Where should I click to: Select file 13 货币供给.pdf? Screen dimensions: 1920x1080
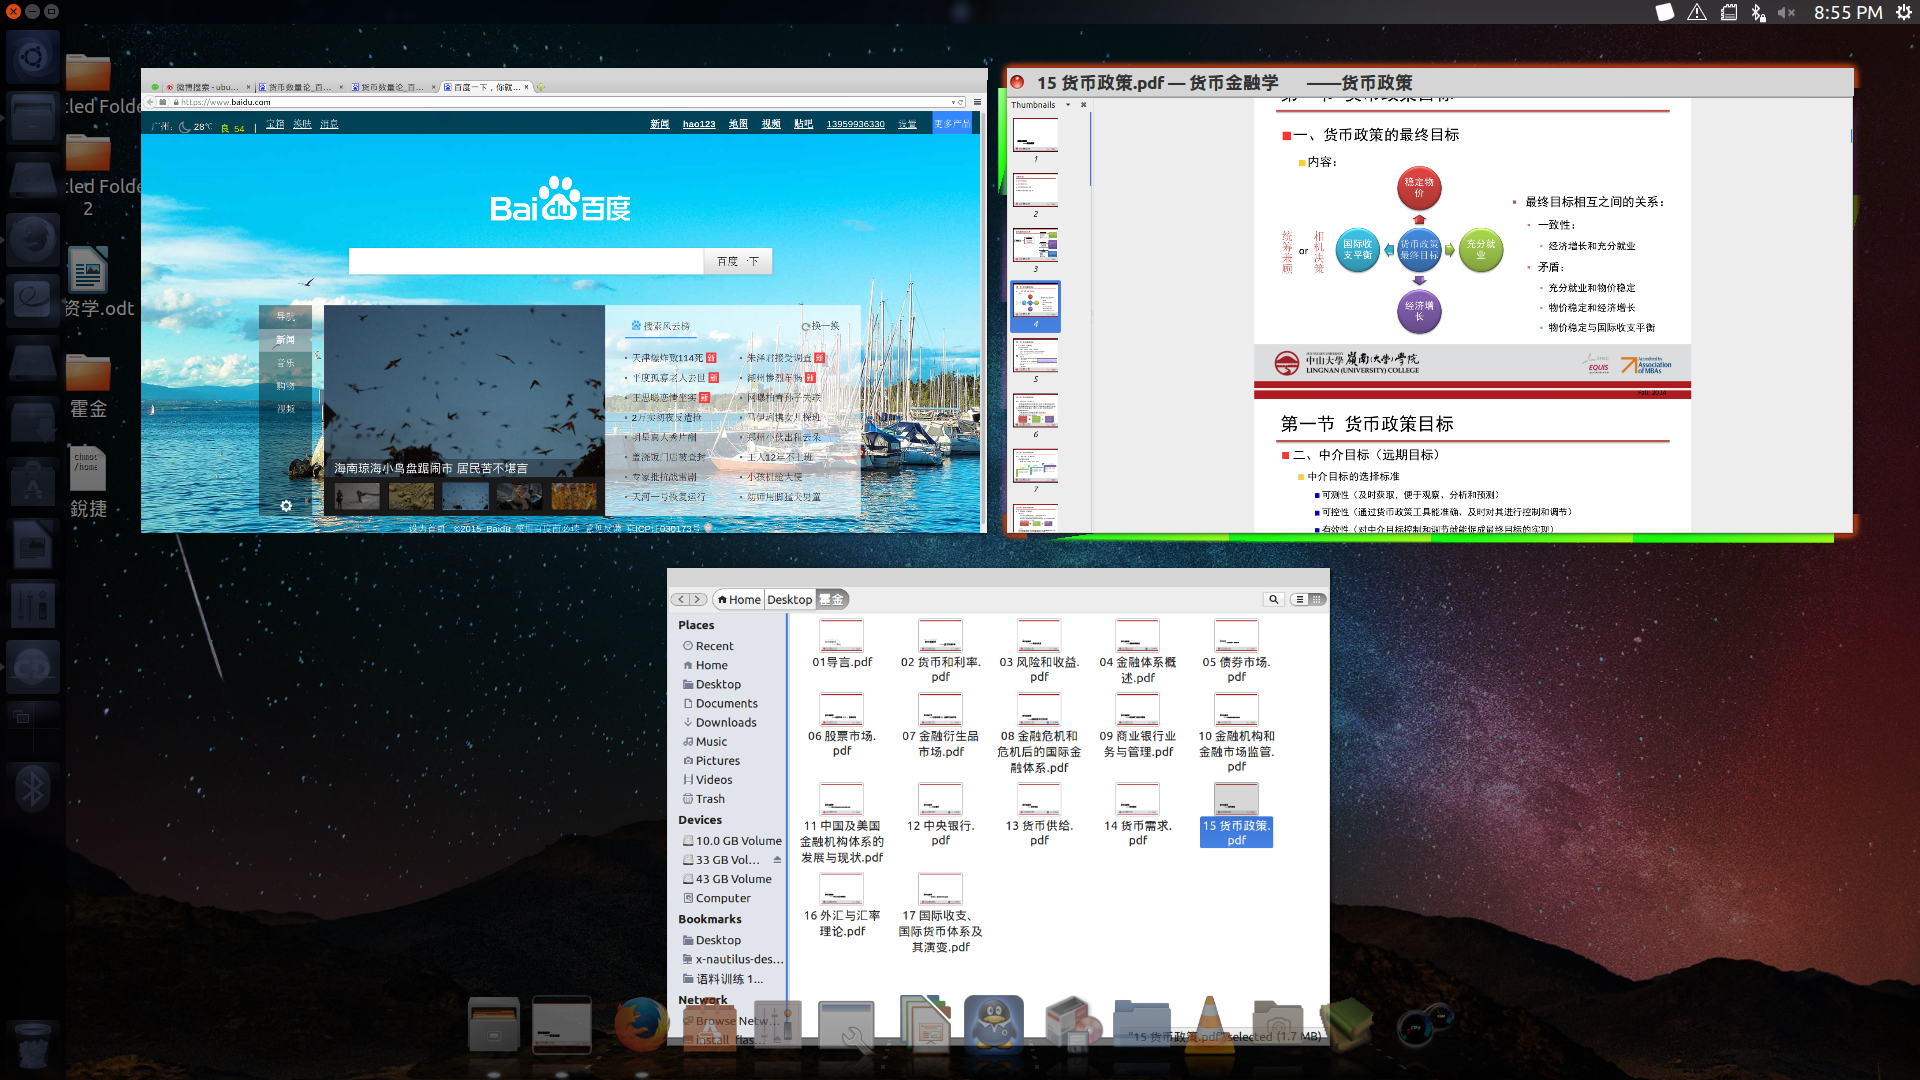pos(1039,816)
